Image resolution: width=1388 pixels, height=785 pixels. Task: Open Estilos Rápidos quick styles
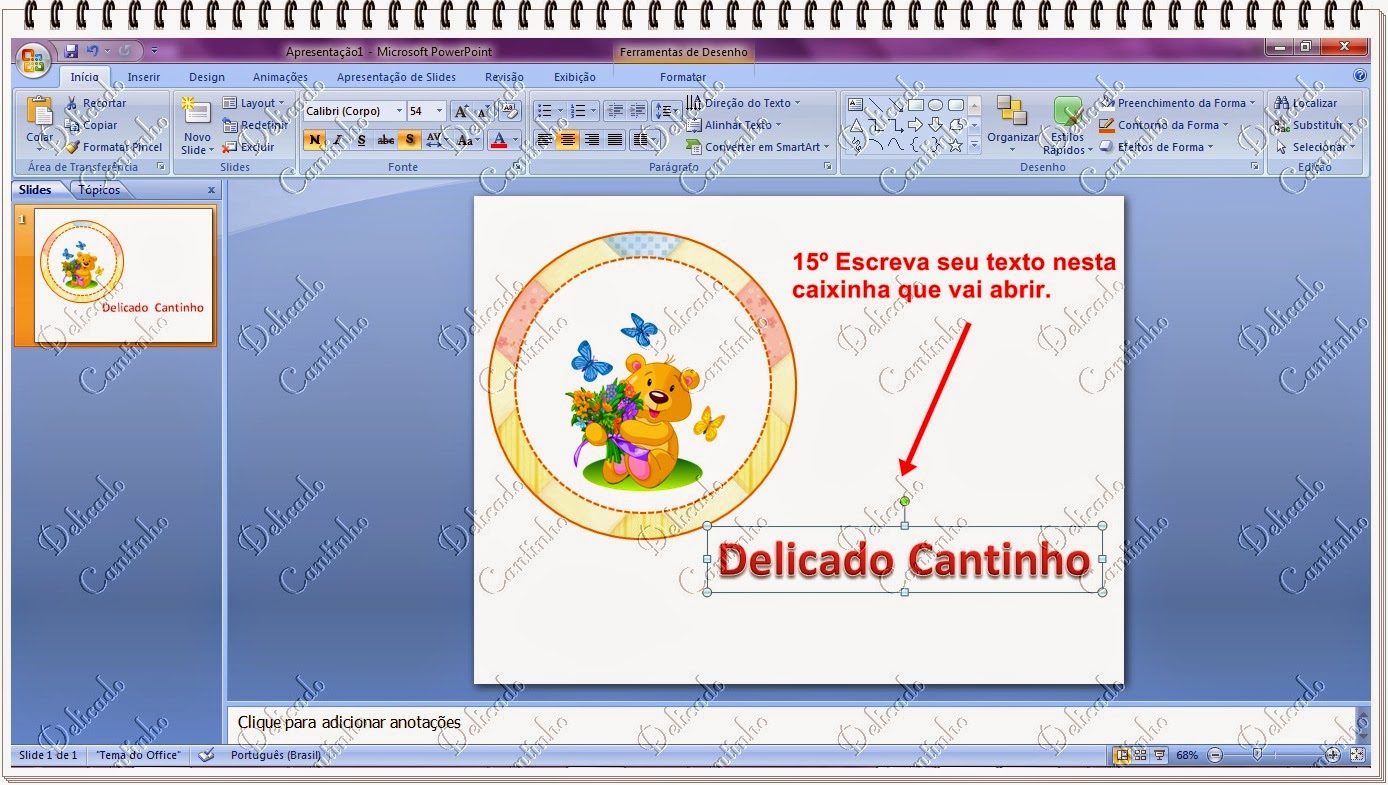pos(1067,126)
